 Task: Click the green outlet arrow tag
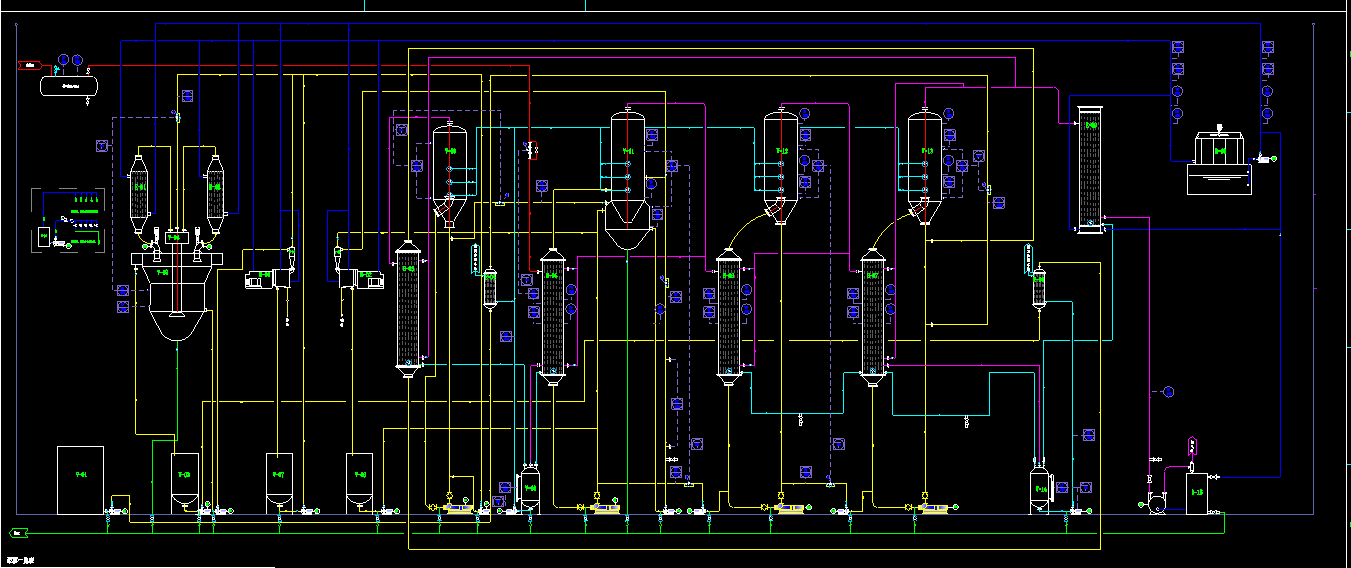click(17, 532)
